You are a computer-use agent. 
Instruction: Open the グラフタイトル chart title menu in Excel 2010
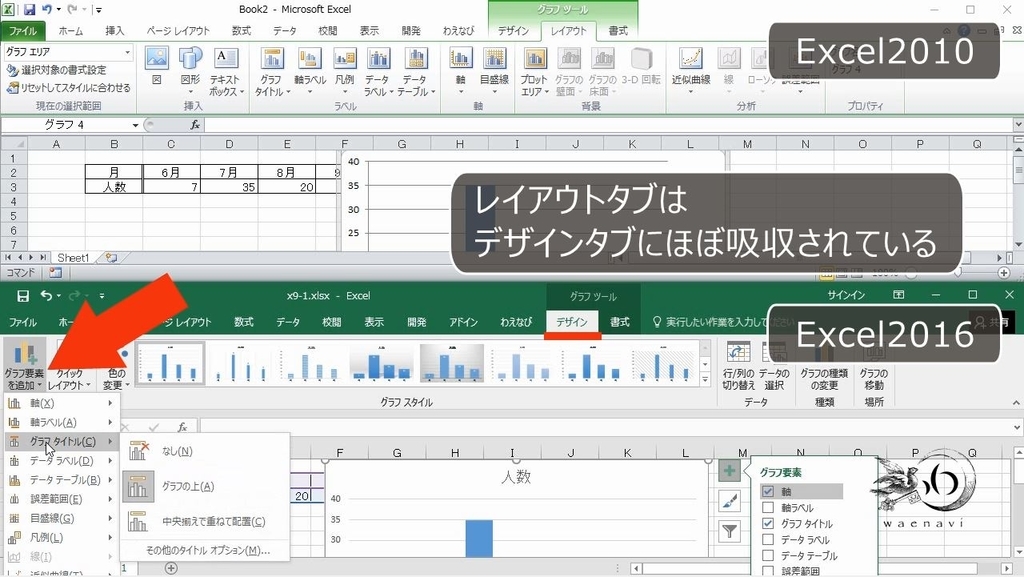click(272, 72)
